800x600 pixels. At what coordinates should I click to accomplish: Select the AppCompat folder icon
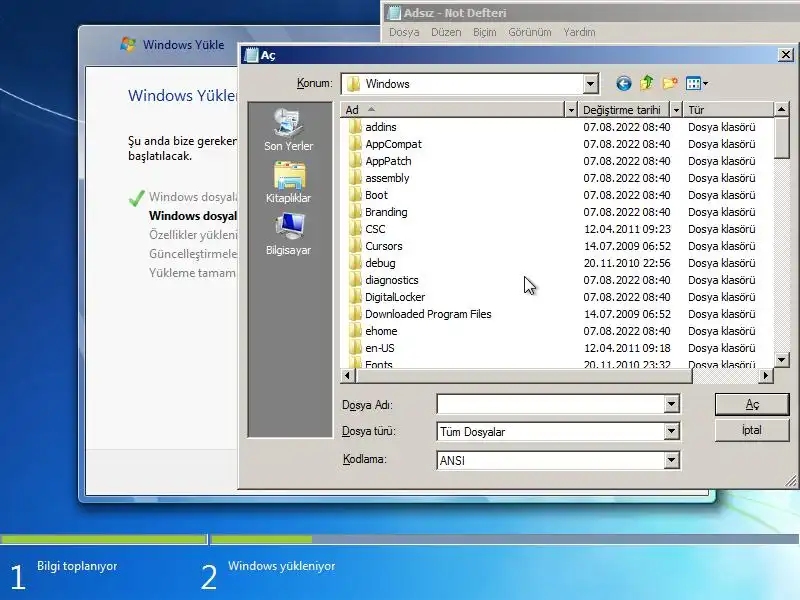coord(355,144)
